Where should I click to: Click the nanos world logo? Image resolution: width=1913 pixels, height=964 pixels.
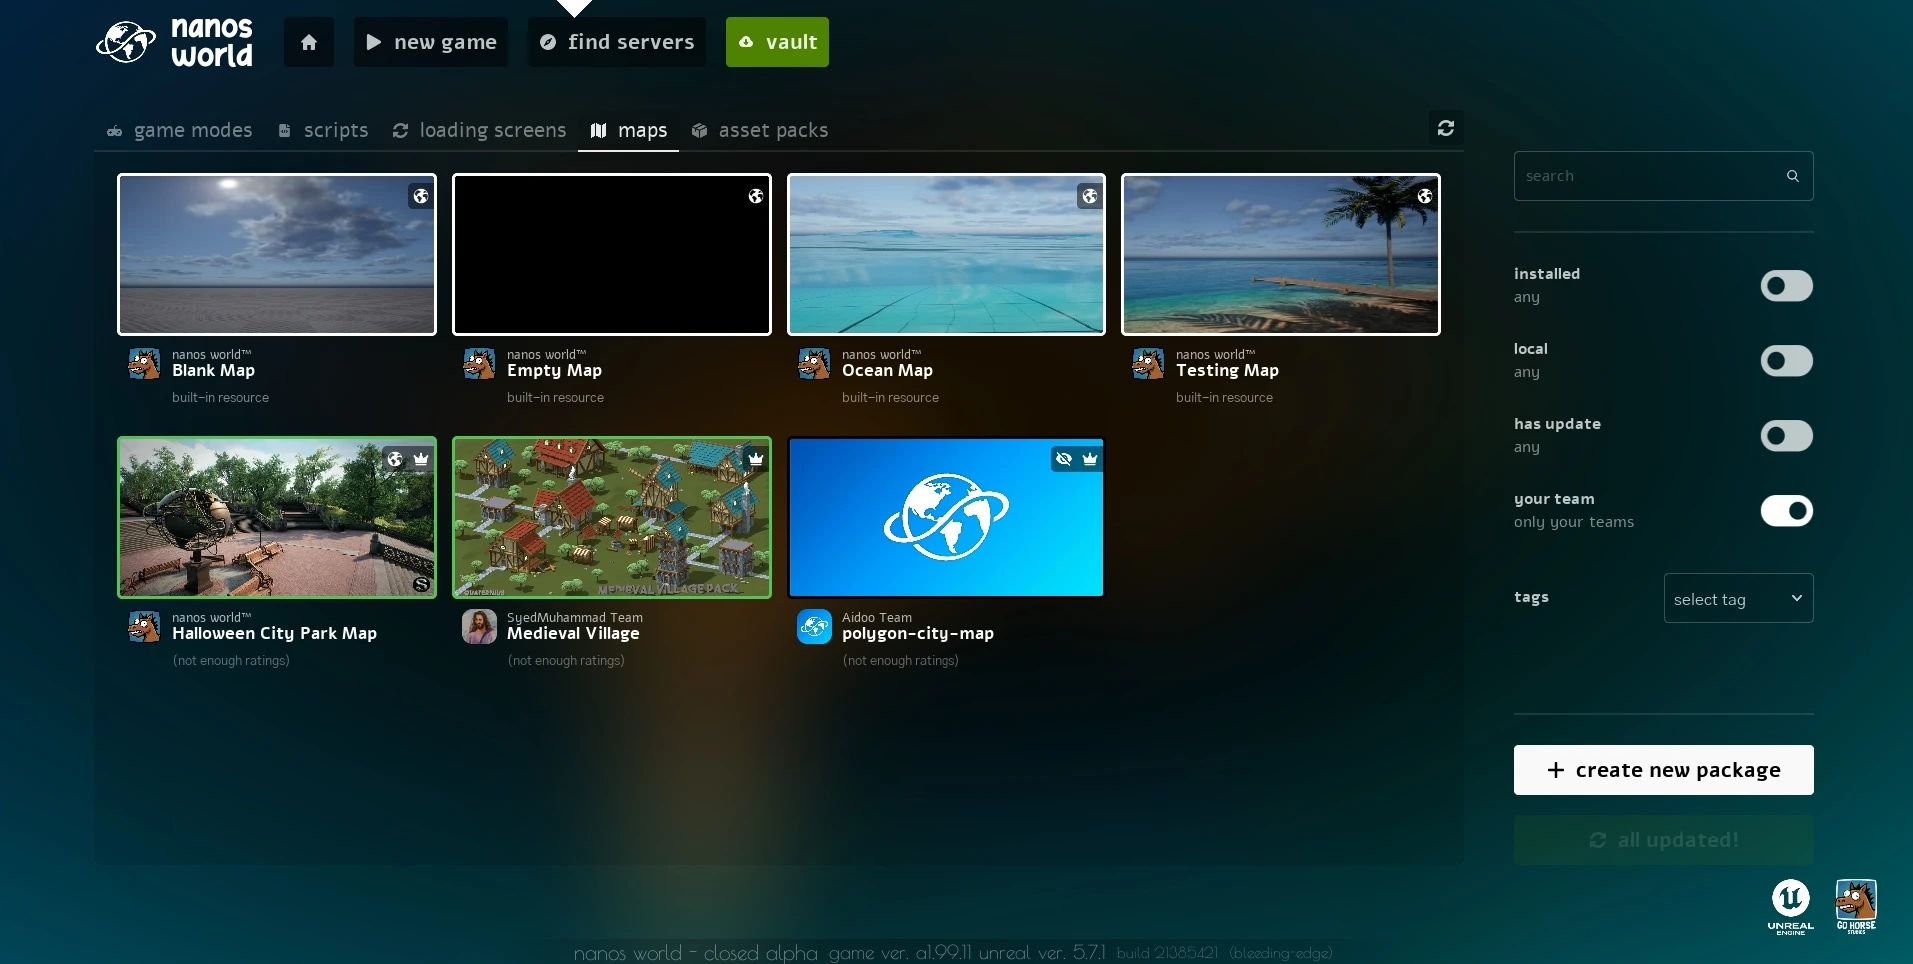pyautogui.click(x=175, y=42)
